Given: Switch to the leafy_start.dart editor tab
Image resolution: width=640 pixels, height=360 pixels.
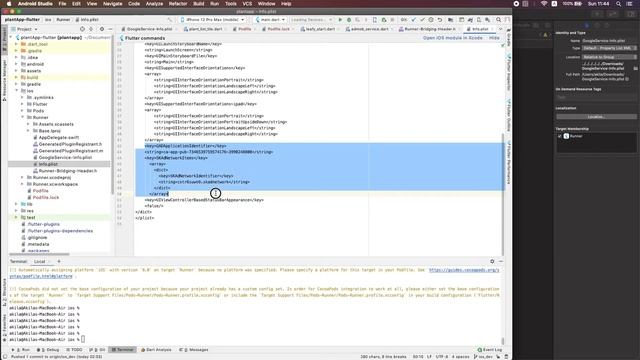Looking at the screenshot, I should [319, 29].
